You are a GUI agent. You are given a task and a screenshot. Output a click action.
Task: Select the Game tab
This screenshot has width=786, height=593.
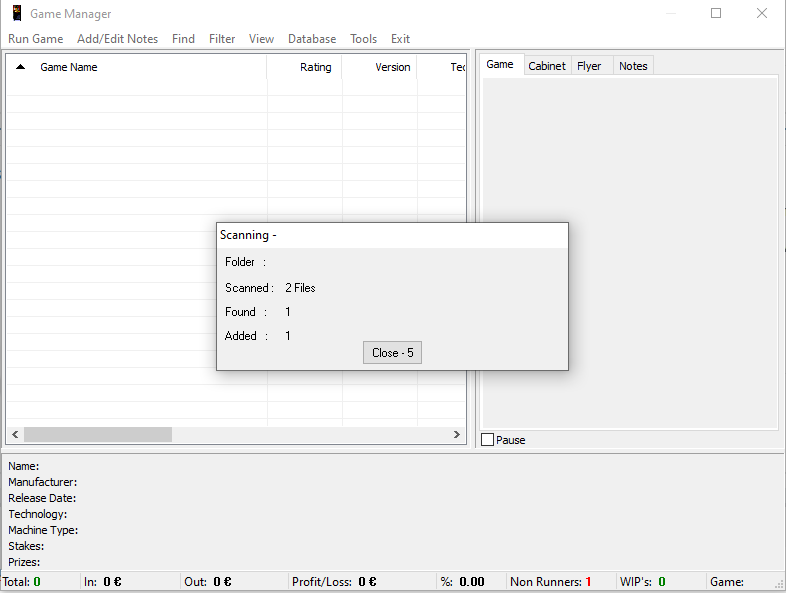click(x=500, y=65)
